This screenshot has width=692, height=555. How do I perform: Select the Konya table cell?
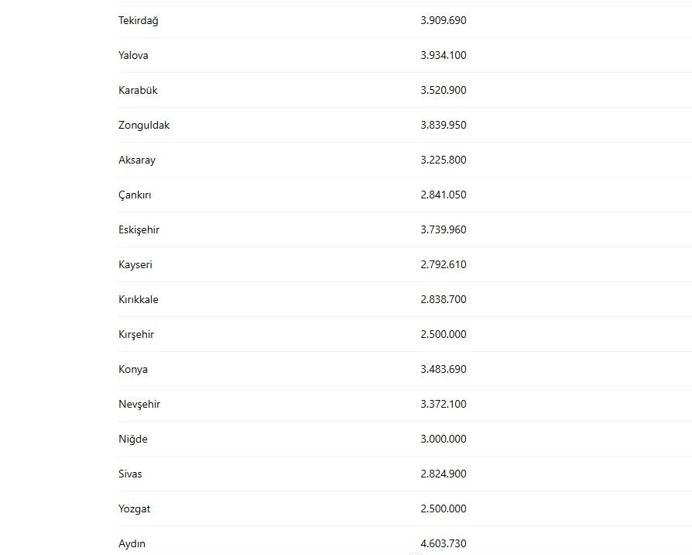(x=133, y=369)
